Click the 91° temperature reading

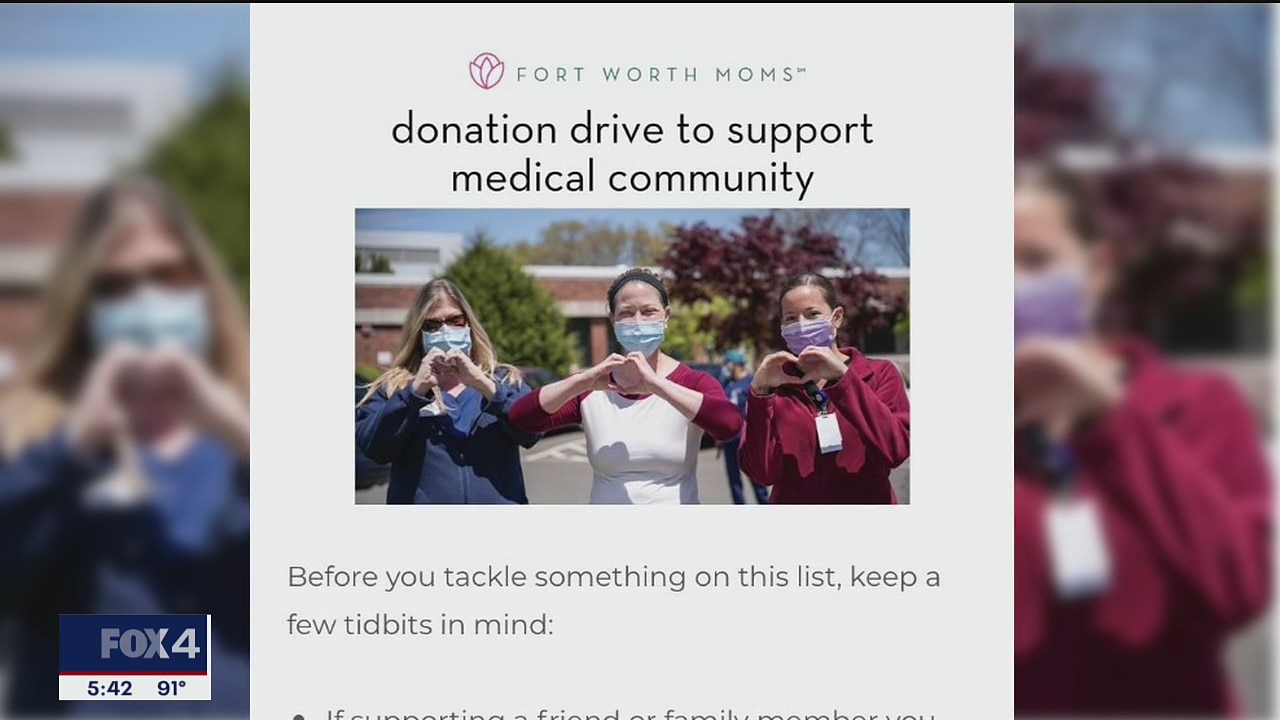tap(171, 688)
